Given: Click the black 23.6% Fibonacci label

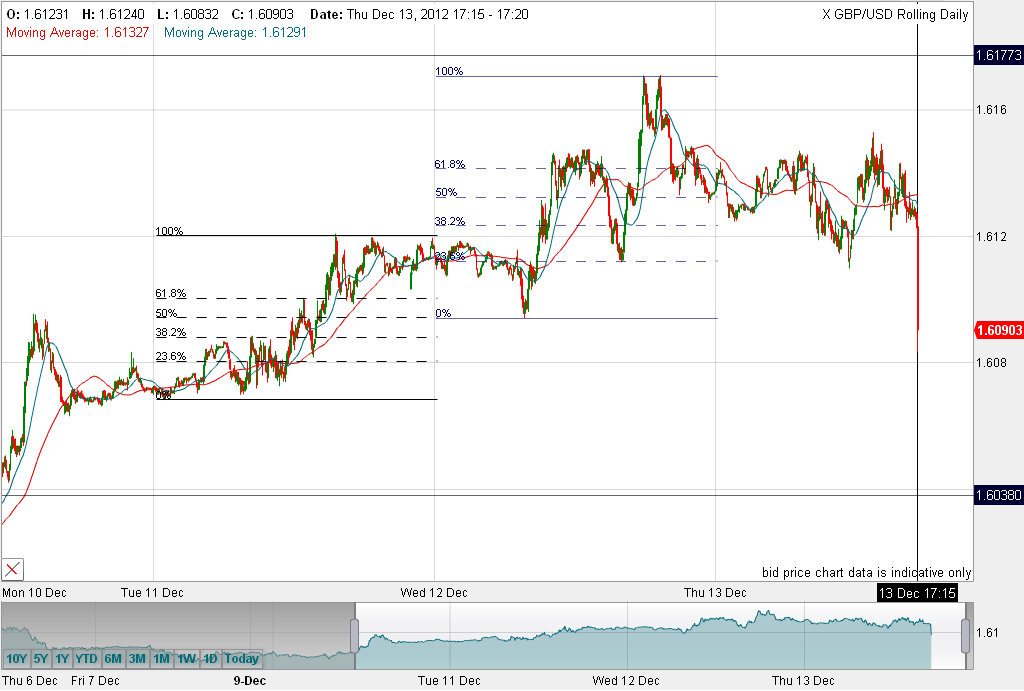Looking at the screenshot, I should (170, 356).
